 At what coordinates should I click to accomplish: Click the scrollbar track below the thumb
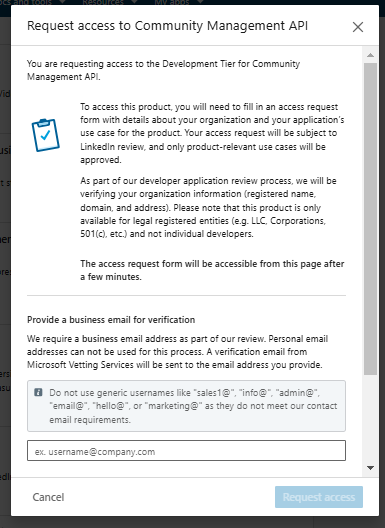coord(371,419)
